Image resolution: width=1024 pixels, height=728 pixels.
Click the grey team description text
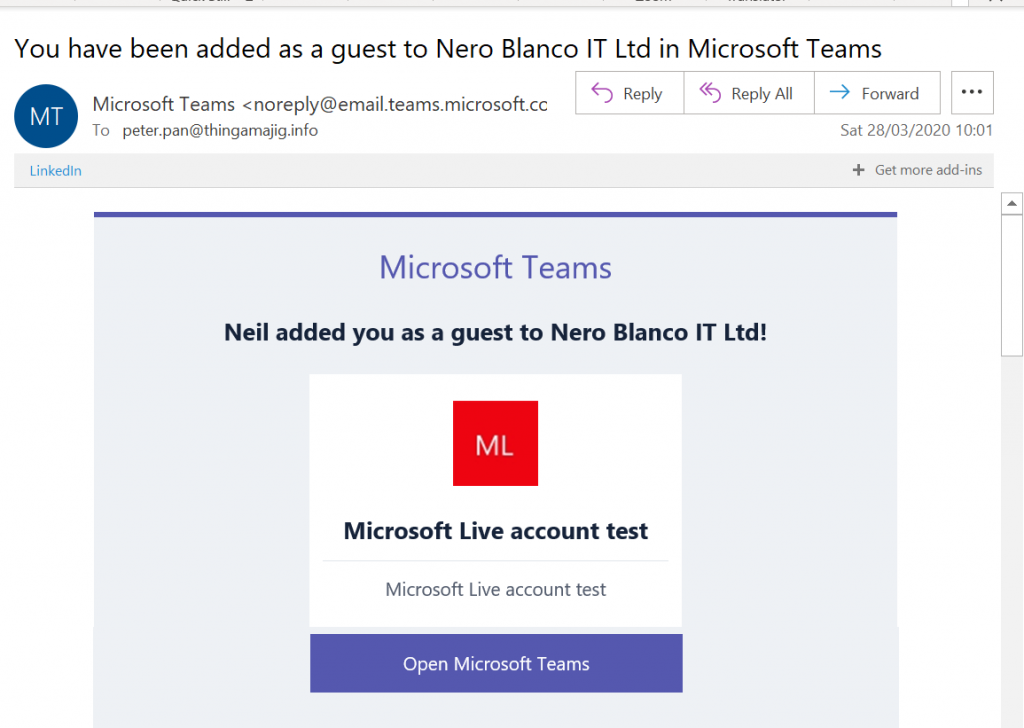click(x=496, y=590)
